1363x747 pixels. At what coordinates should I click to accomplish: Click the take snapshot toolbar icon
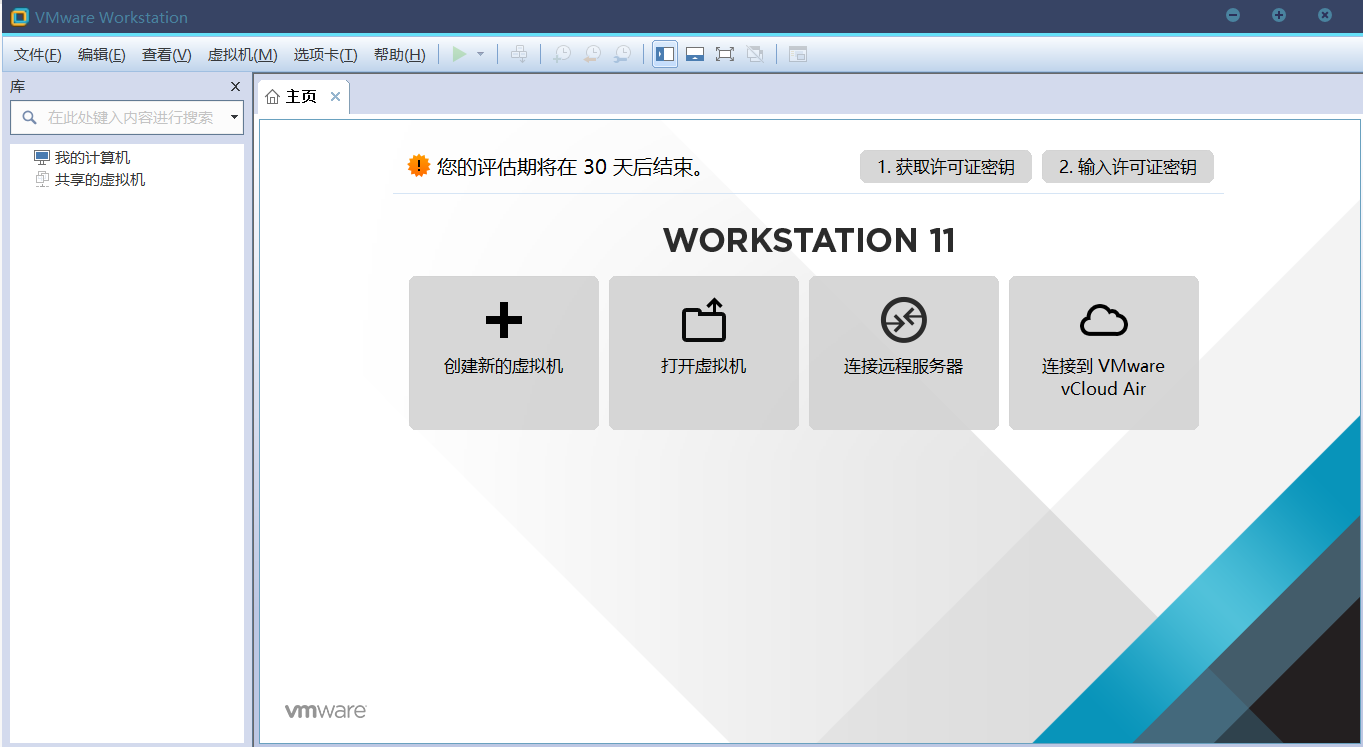coord(562,54)
